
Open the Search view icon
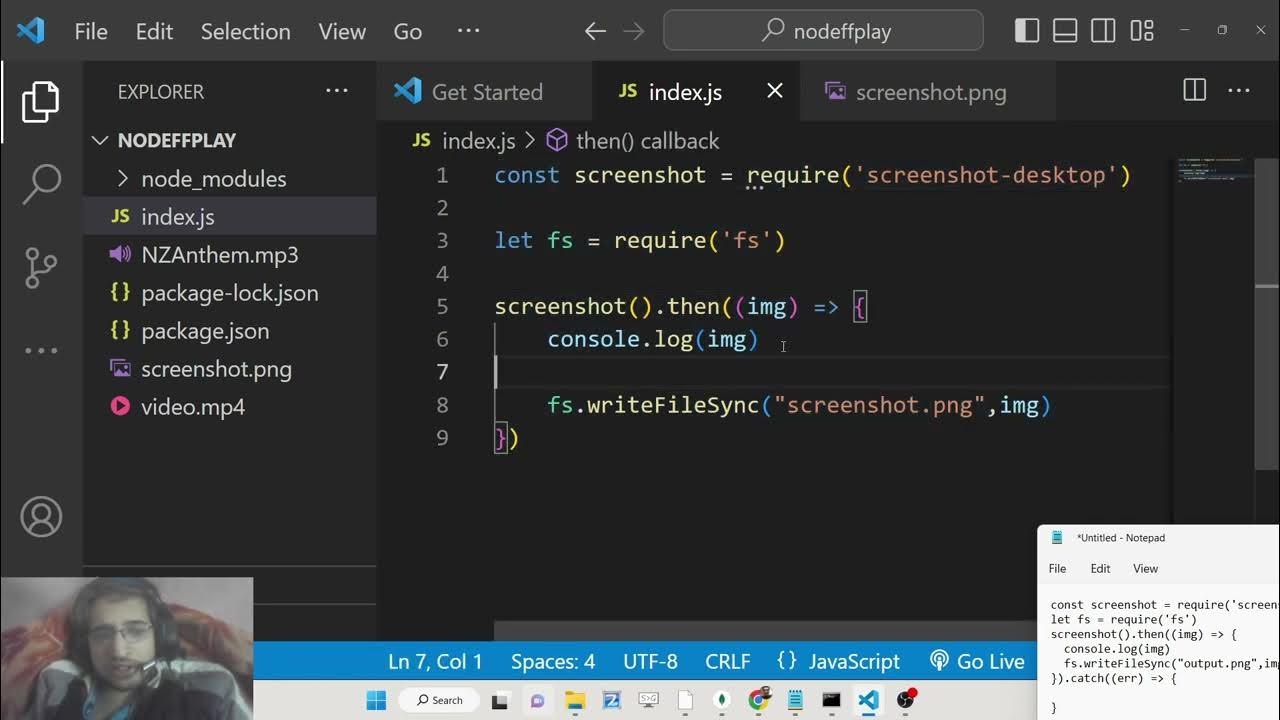41,184
